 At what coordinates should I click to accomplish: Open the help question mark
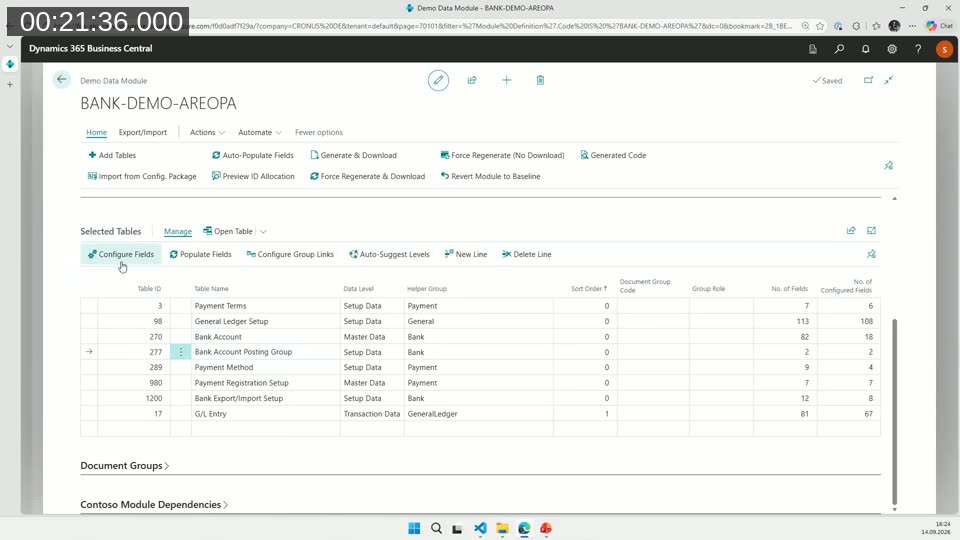click(x=918, y=49)
